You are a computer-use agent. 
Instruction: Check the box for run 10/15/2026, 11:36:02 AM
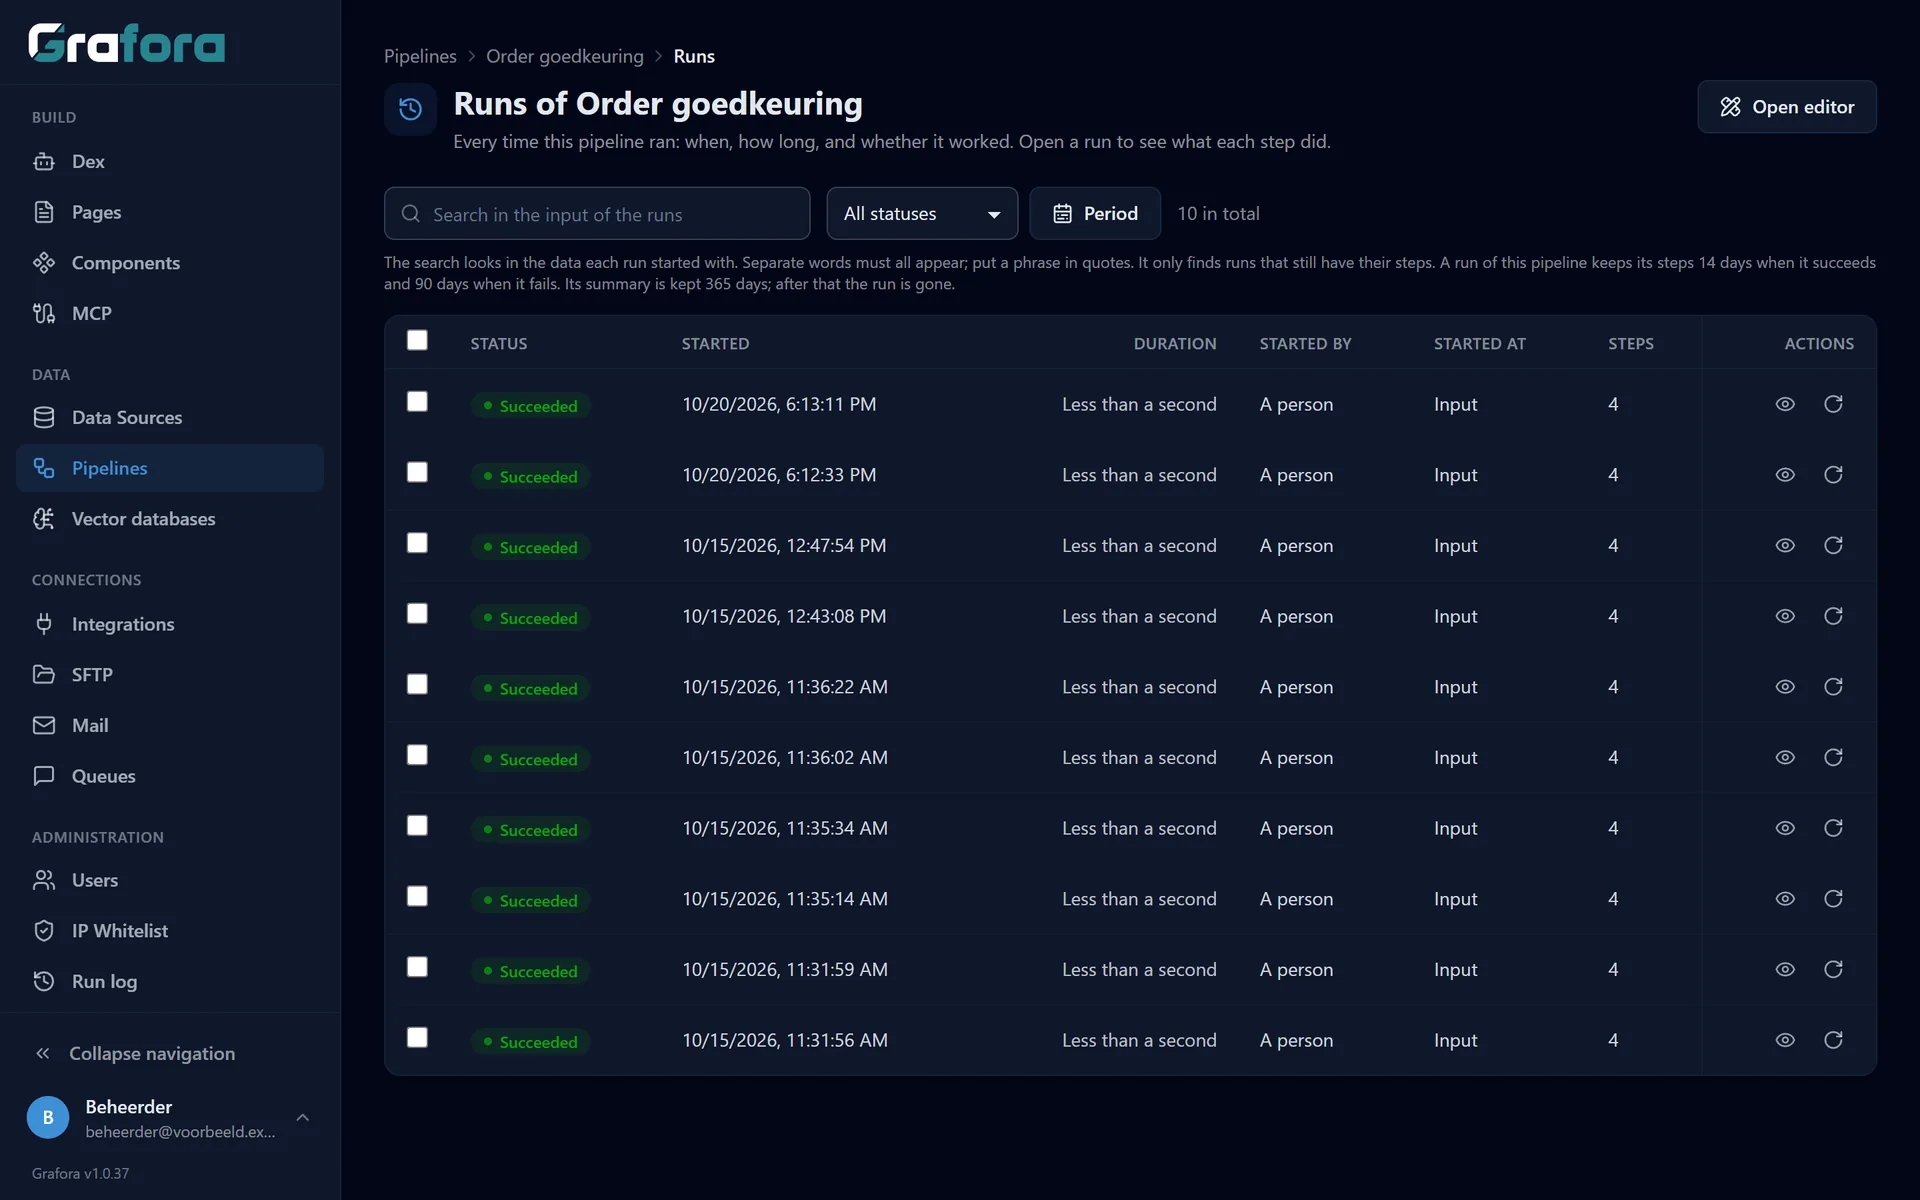tap(417, 754)
